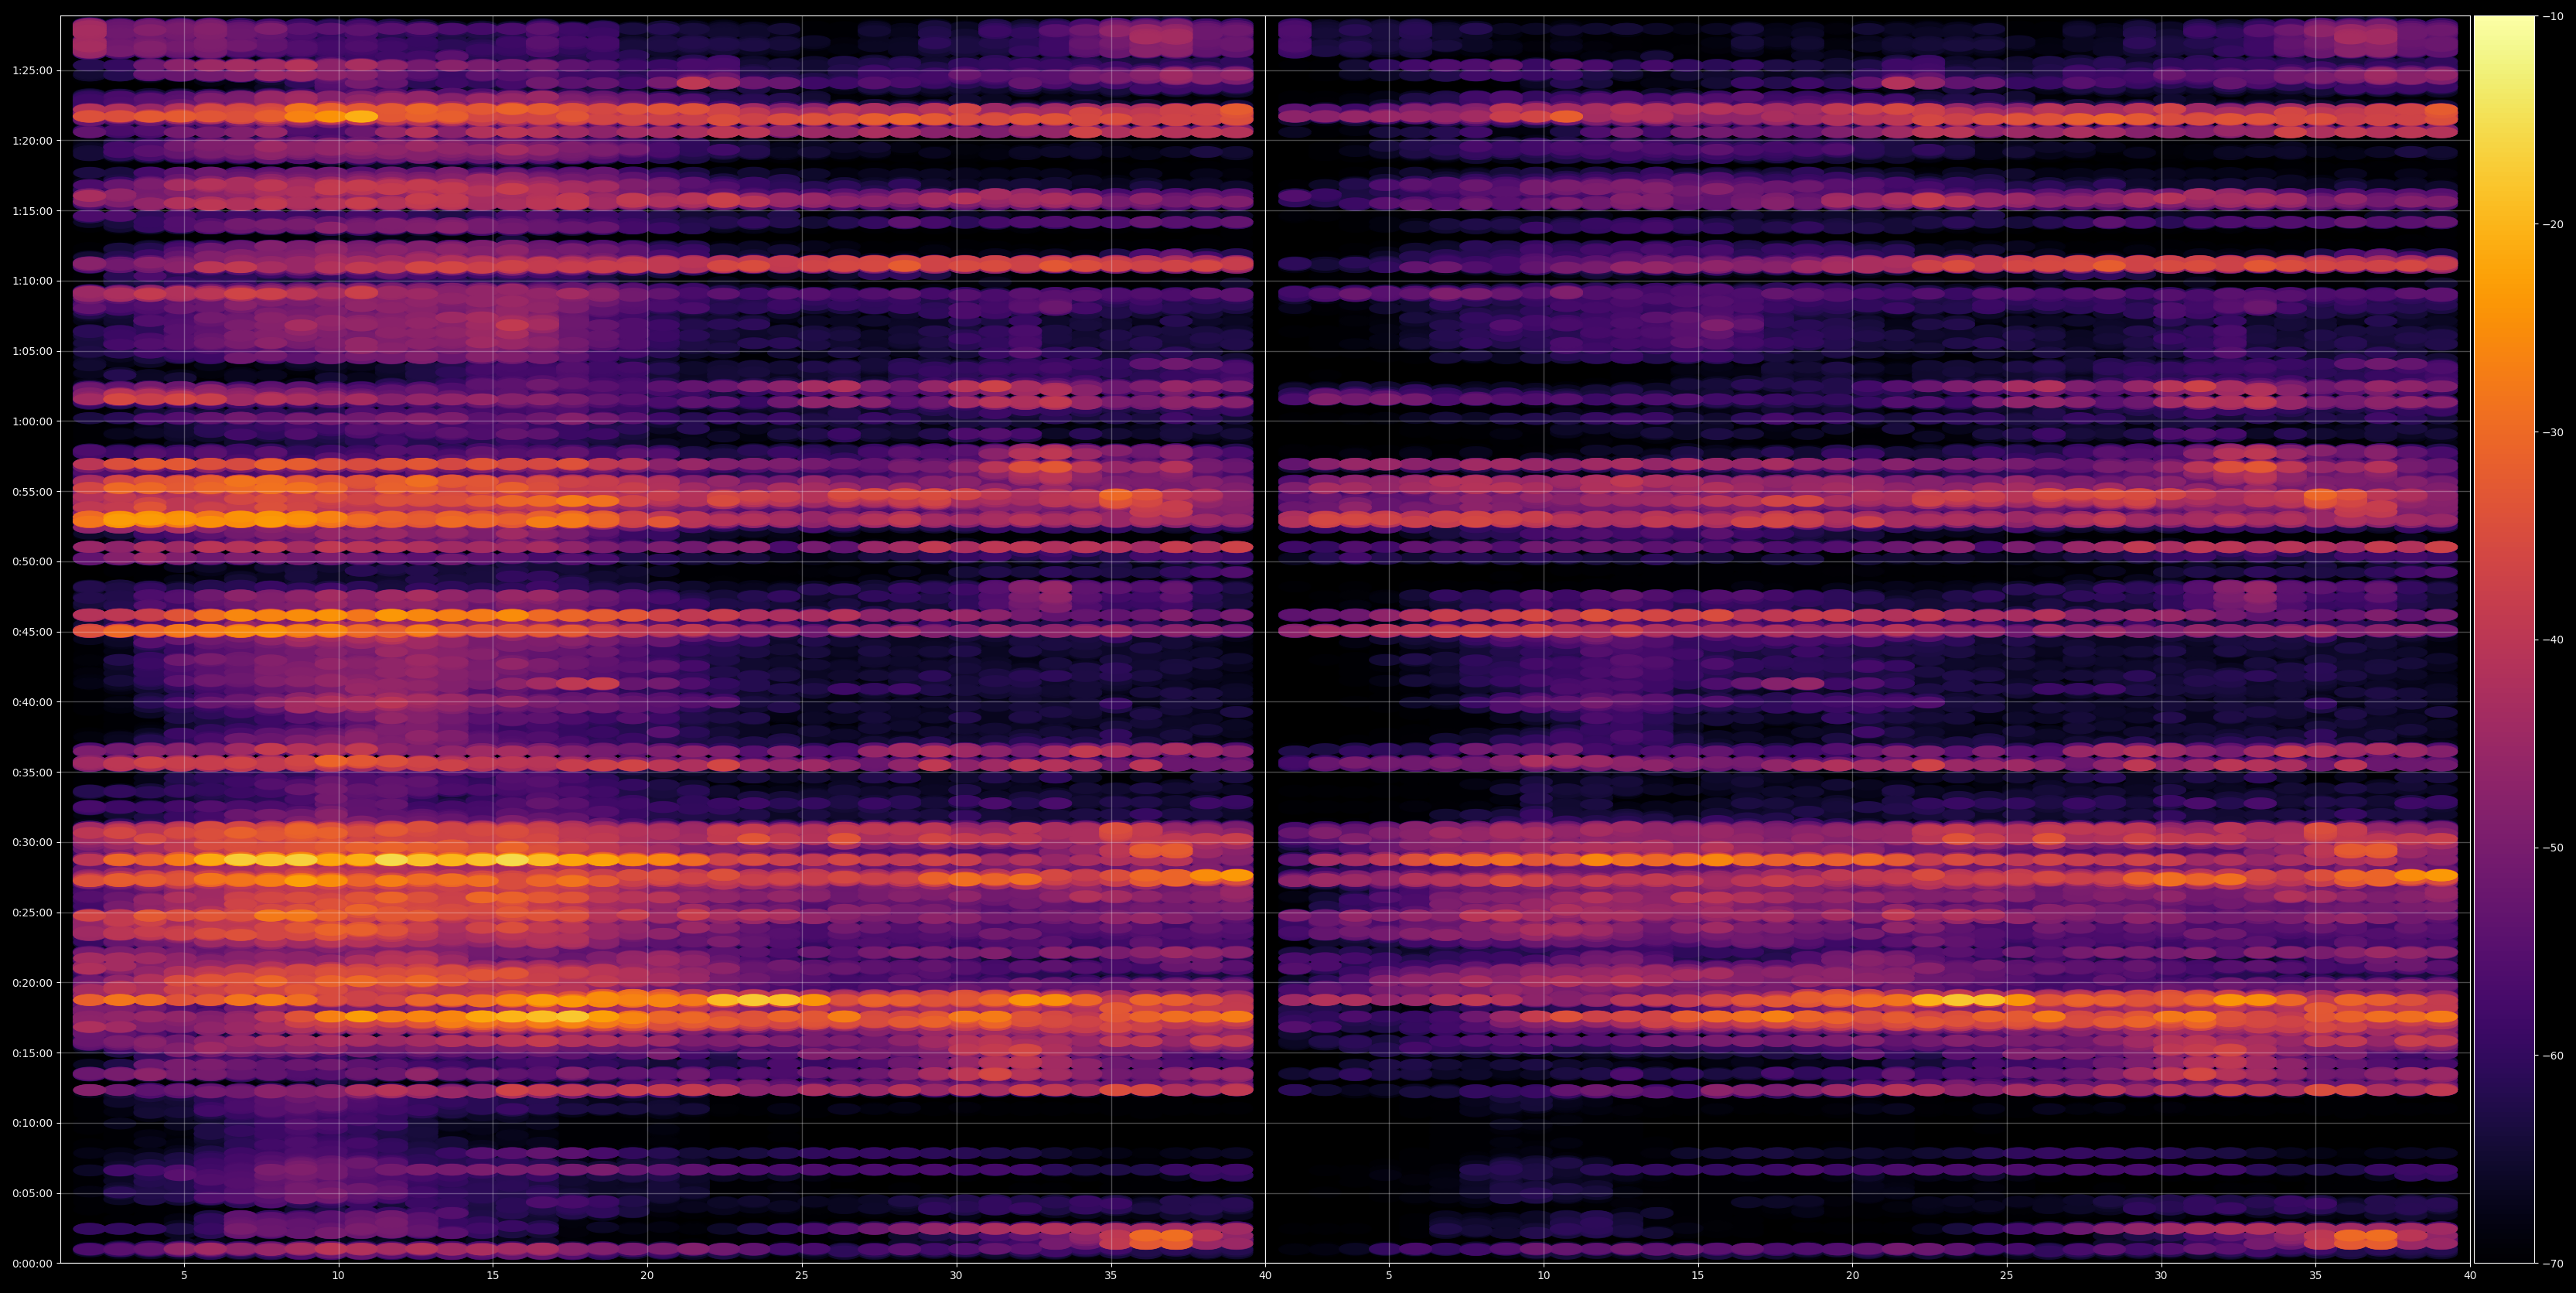Click the 0:15:00 time axis label
The height and width of the screenshot is (1293, 2576).
point(32,1053)
